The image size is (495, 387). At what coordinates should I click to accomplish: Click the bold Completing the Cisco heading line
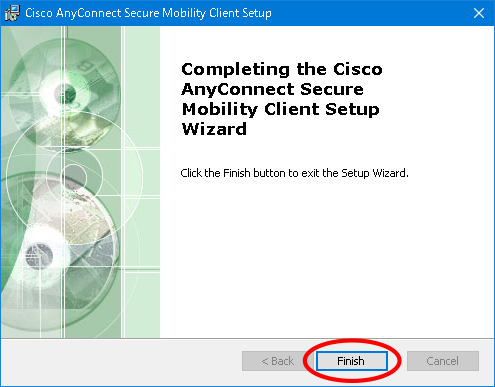tap(282, 69)
